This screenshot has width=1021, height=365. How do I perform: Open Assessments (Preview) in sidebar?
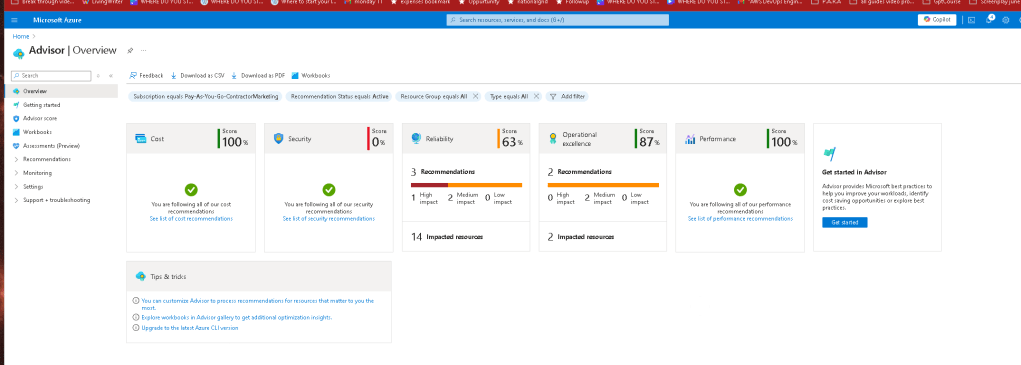[x=51, y=146]
